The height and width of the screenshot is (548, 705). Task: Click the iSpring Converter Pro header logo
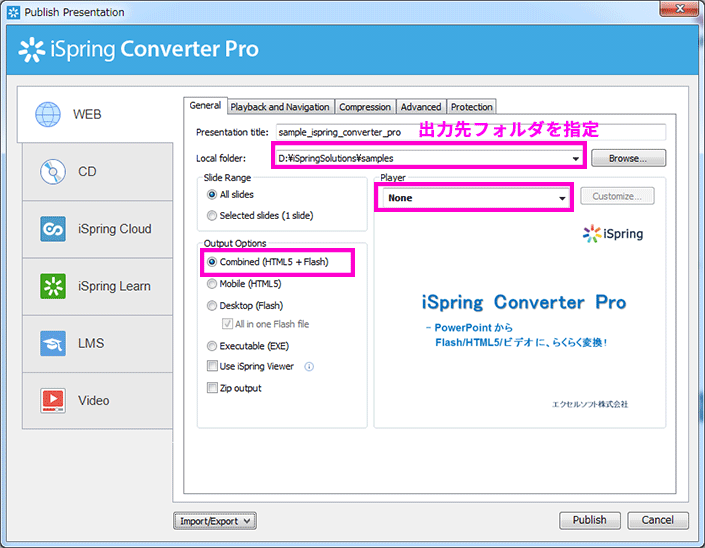click(x=138, y=49)
